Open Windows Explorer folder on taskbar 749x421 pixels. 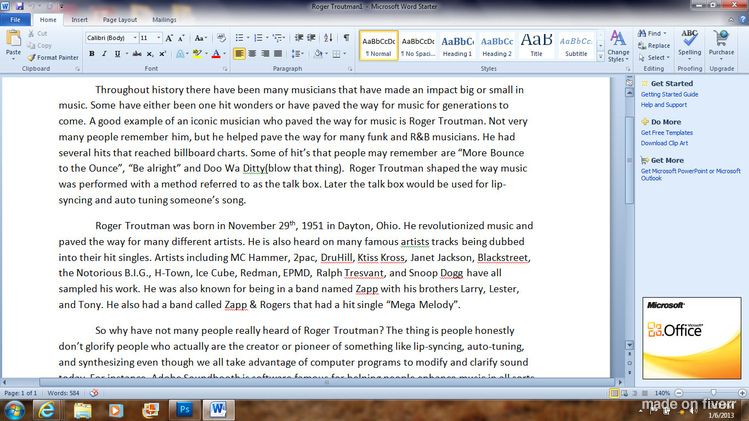point(82,410)
